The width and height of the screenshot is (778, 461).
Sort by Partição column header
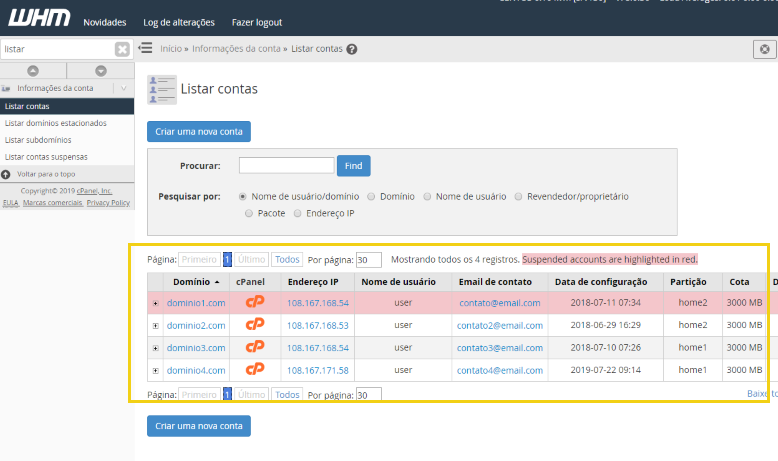(x=688, y=282)
